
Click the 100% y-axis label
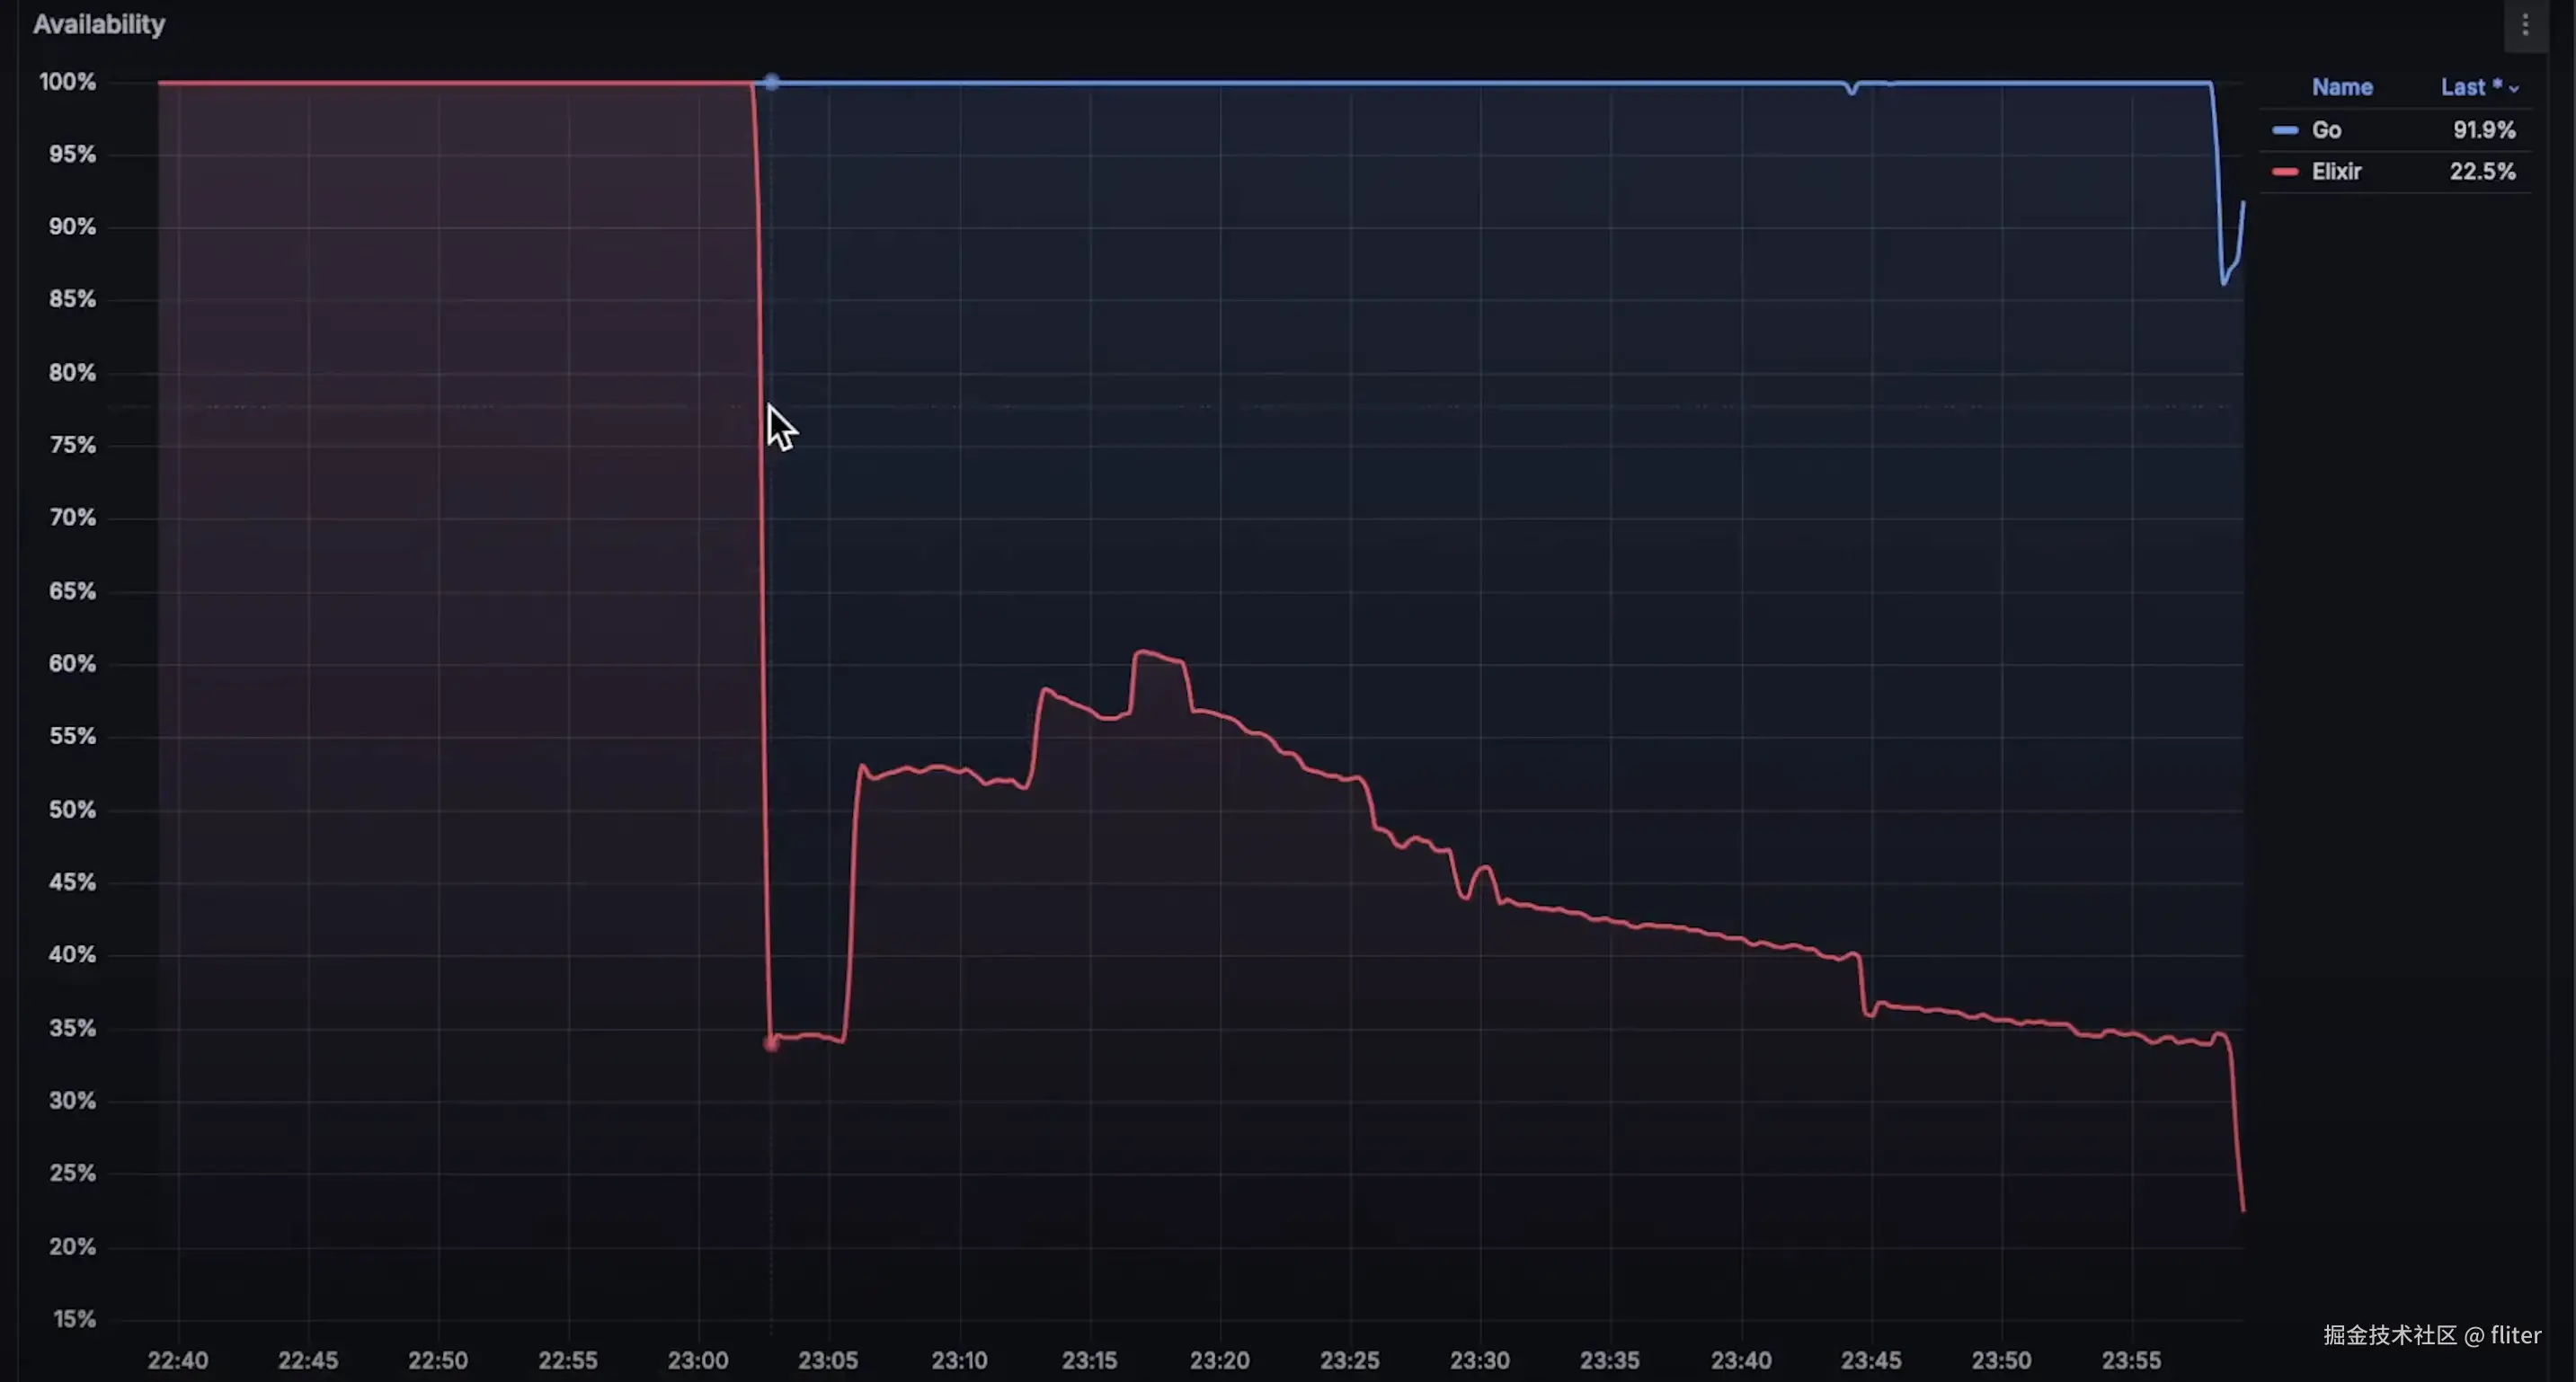pos(68,82)
